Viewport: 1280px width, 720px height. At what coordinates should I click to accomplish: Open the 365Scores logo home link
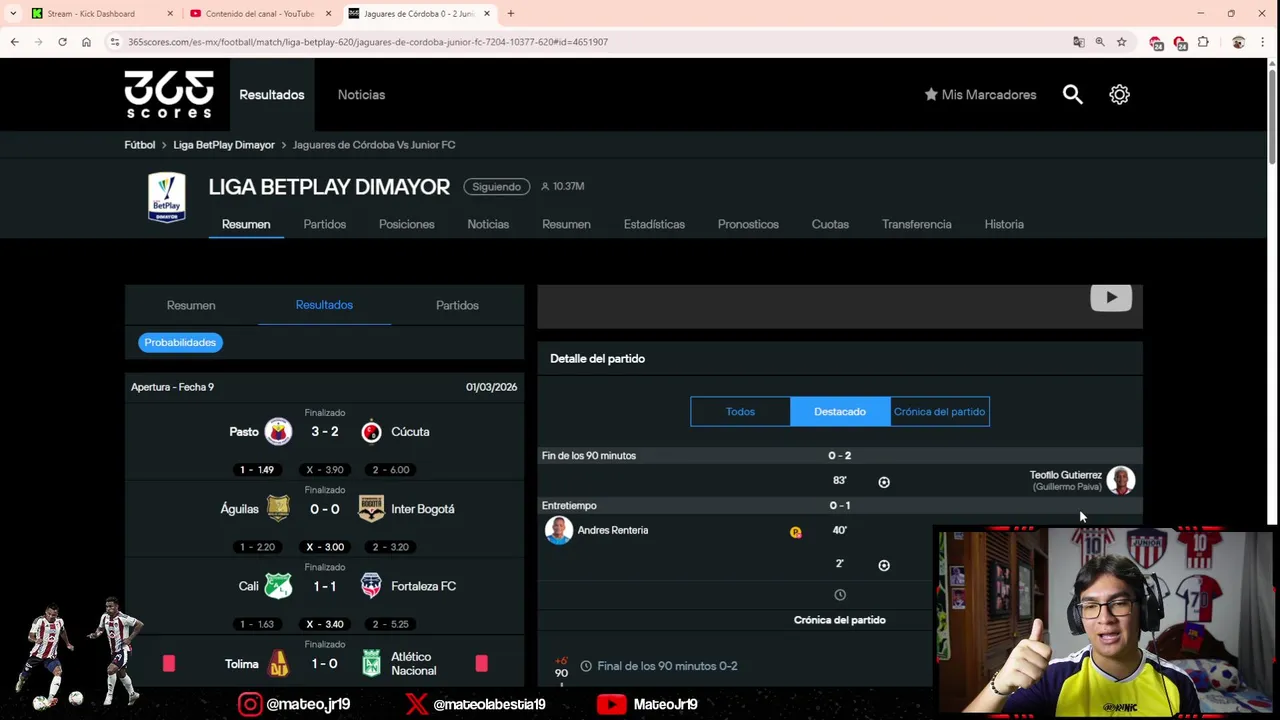[169, 94]
